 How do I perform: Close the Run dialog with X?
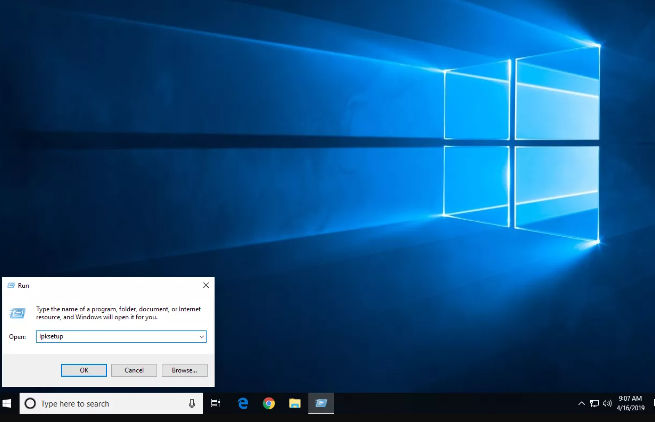(x=206, y=285)
